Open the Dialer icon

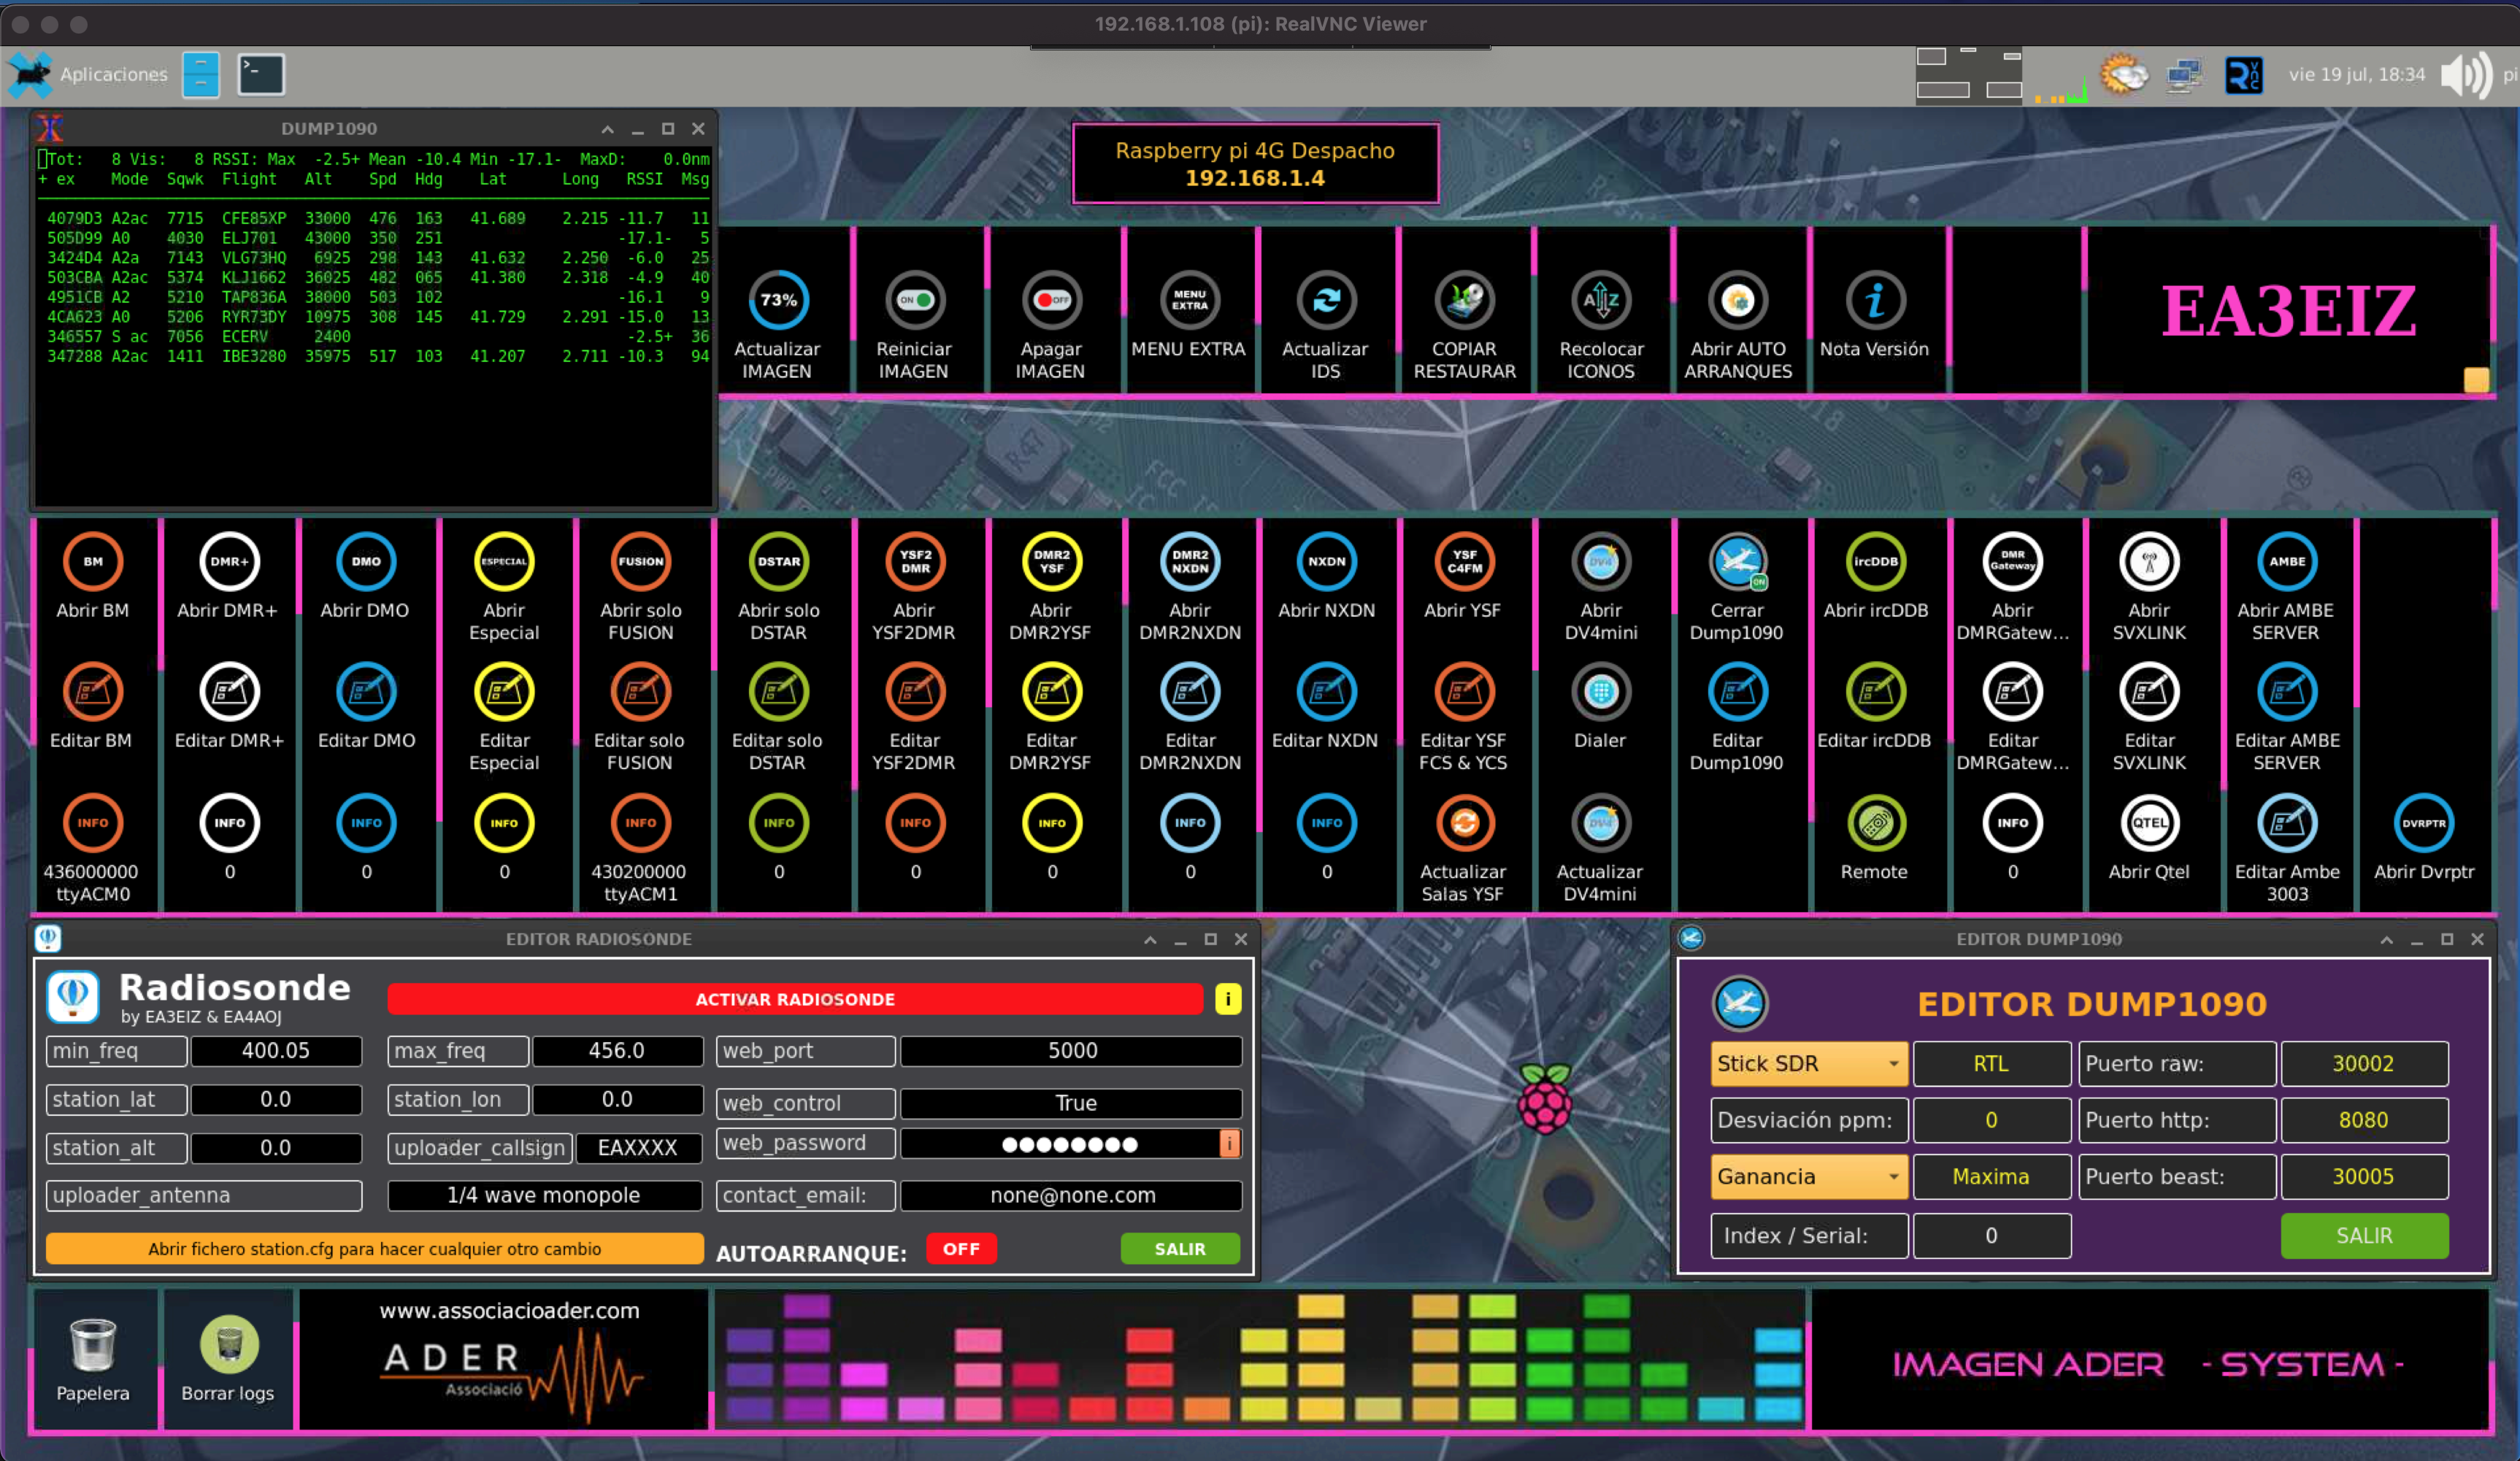(1600, 692)
